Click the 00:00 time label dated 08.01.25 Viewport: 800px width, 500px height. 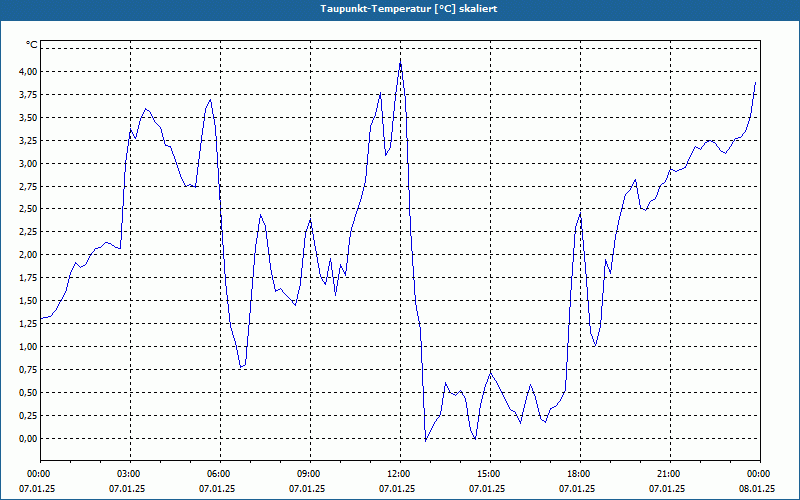[758, 474]
